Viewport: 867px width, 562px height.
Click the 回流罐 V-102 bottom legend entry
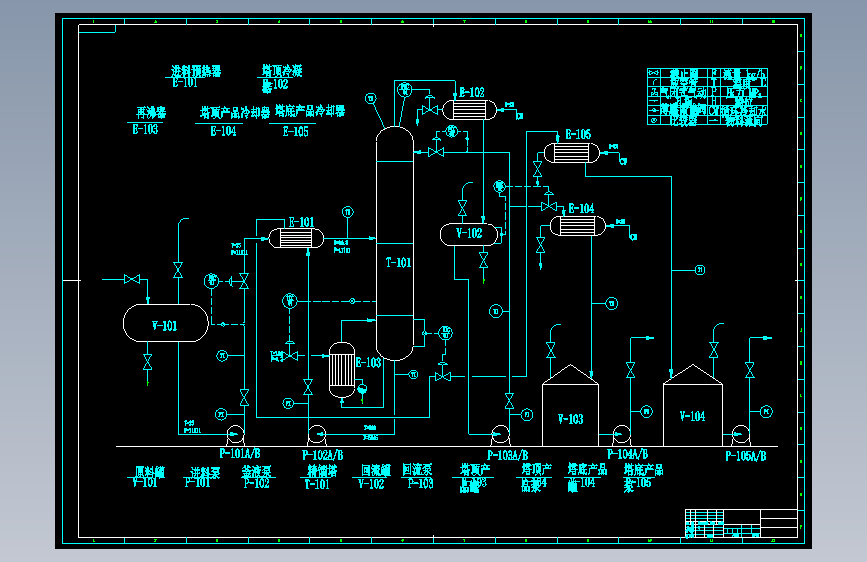point(373,477)
